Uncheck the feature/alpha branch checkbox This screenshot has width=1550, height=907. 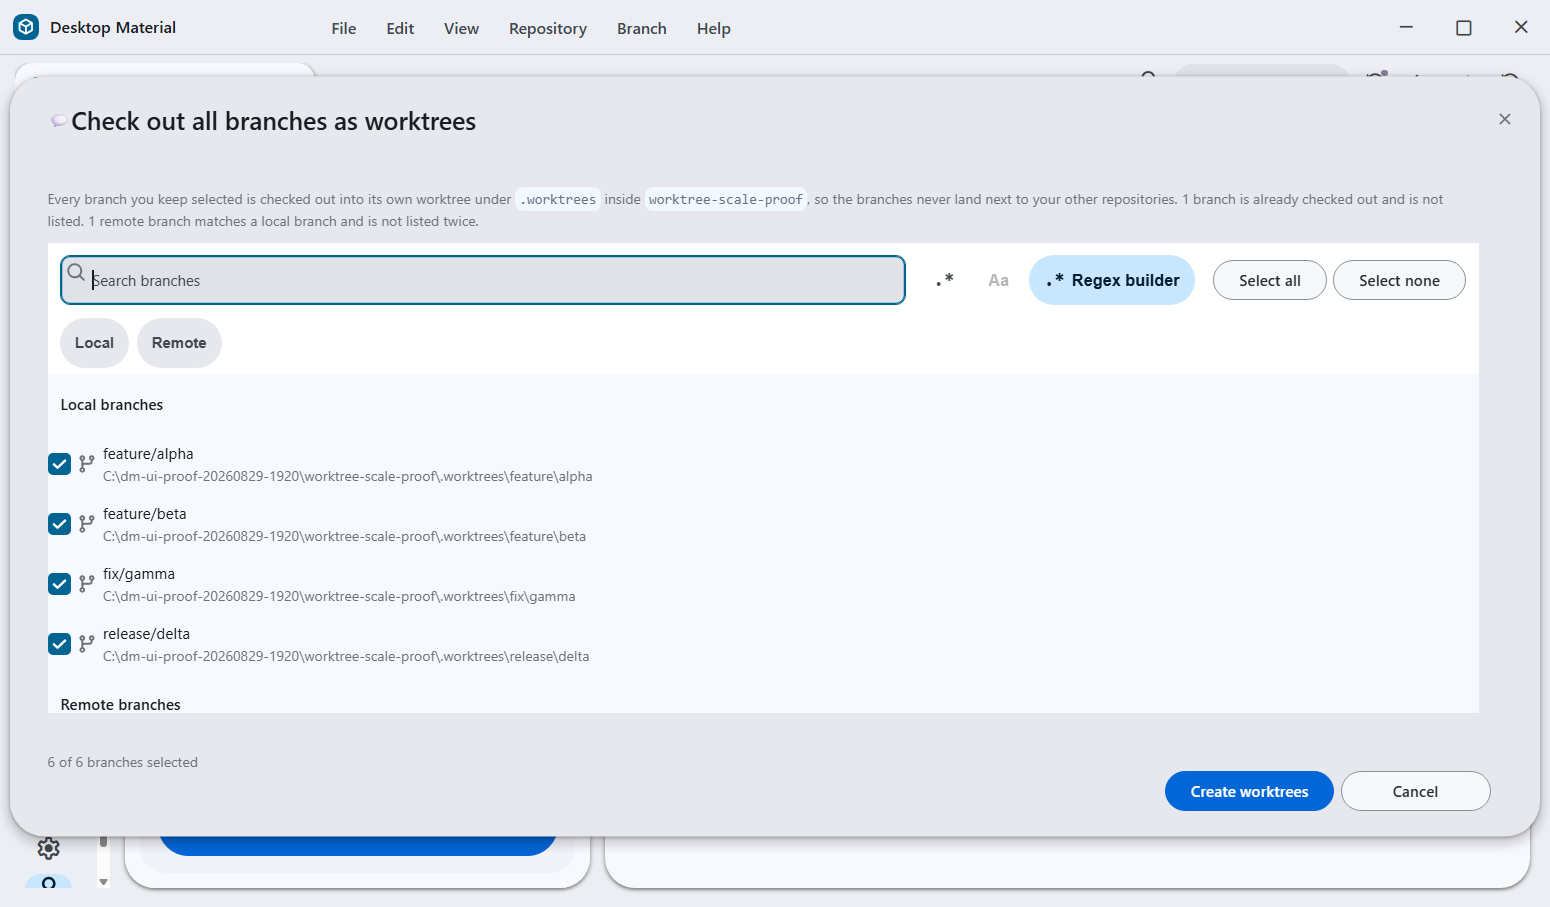click(x=59, y=464)
